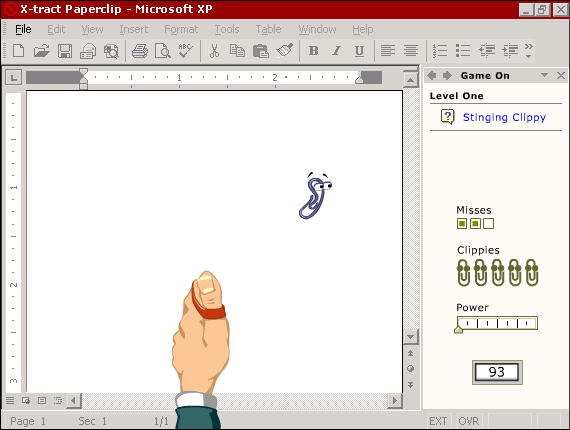Click the vertical scrollbar down arrow
Viewport: 570px width, 430px height.
[410, 337]
